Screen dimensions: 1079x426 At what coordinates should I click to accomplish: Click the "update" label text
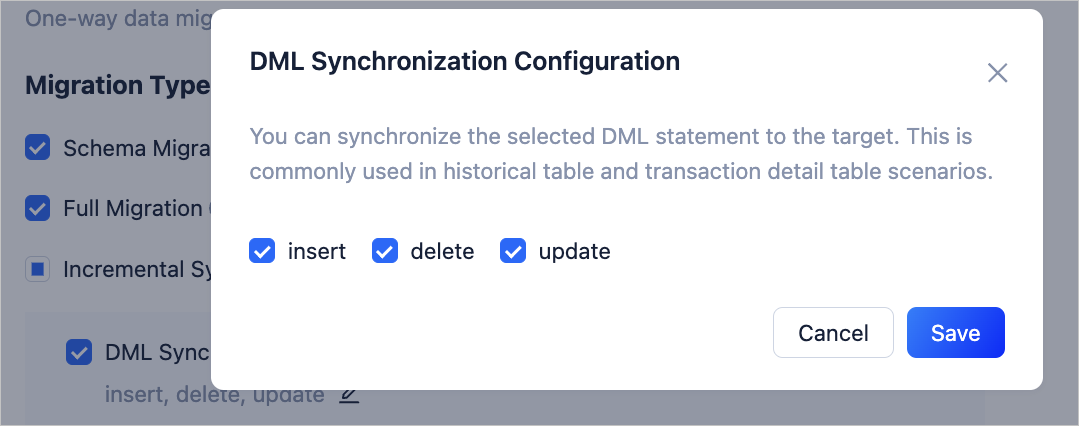[574, 252]
